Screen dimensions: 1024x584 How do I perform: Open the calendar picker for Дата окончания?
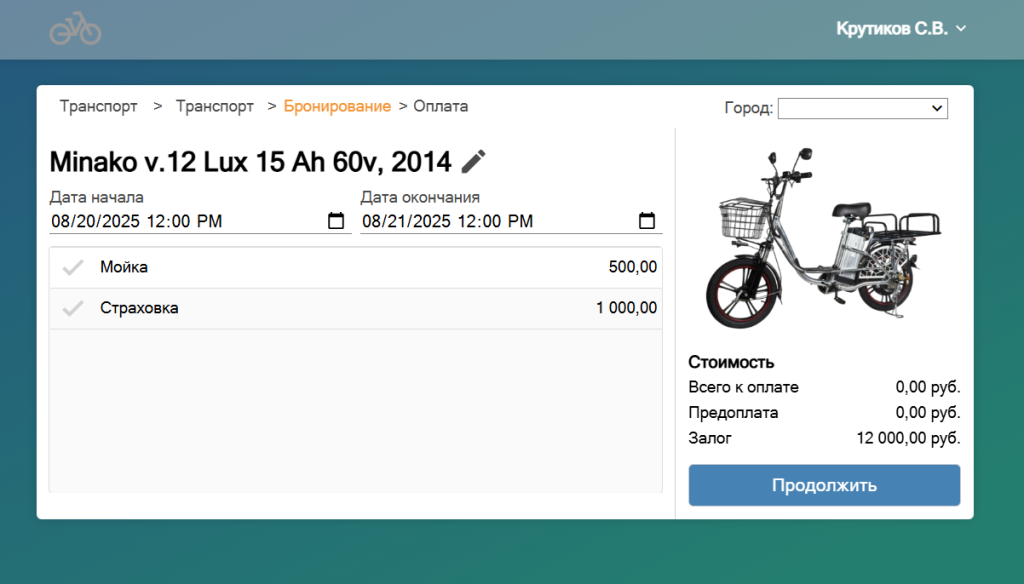tap(647, 221)
